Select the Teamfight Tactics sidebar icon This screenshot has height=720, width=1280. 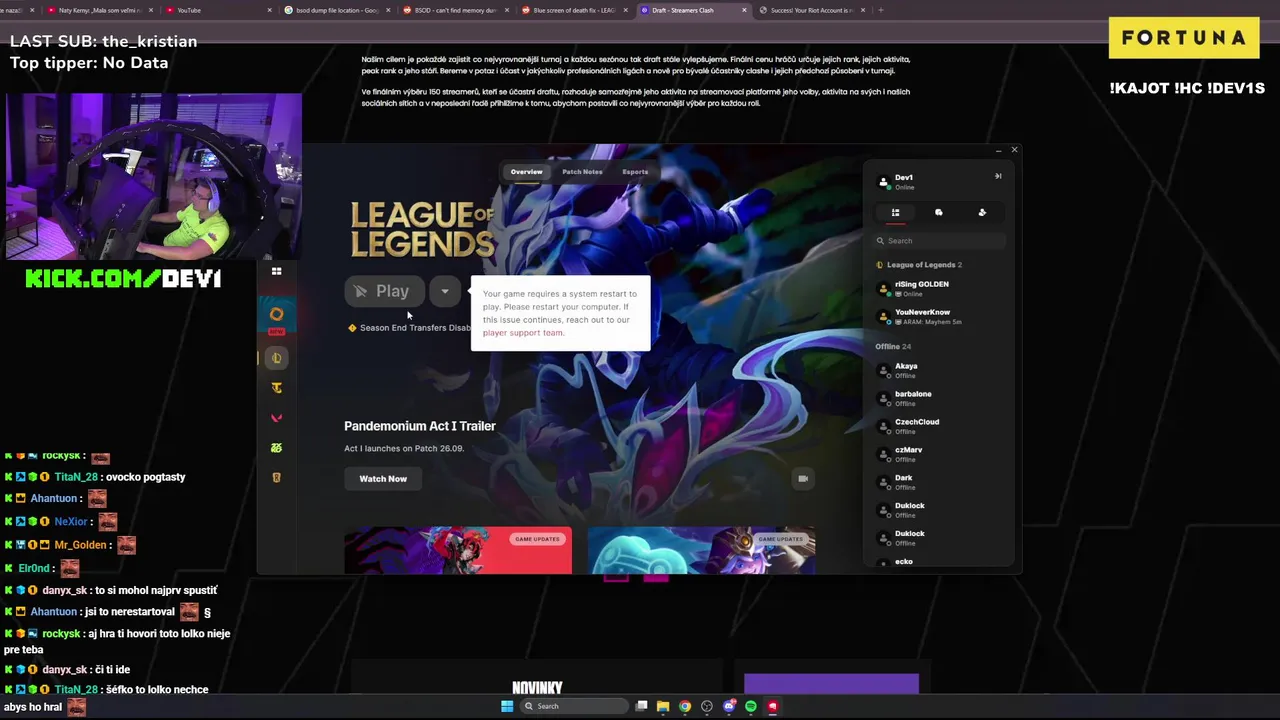click(x=277, y=388)
